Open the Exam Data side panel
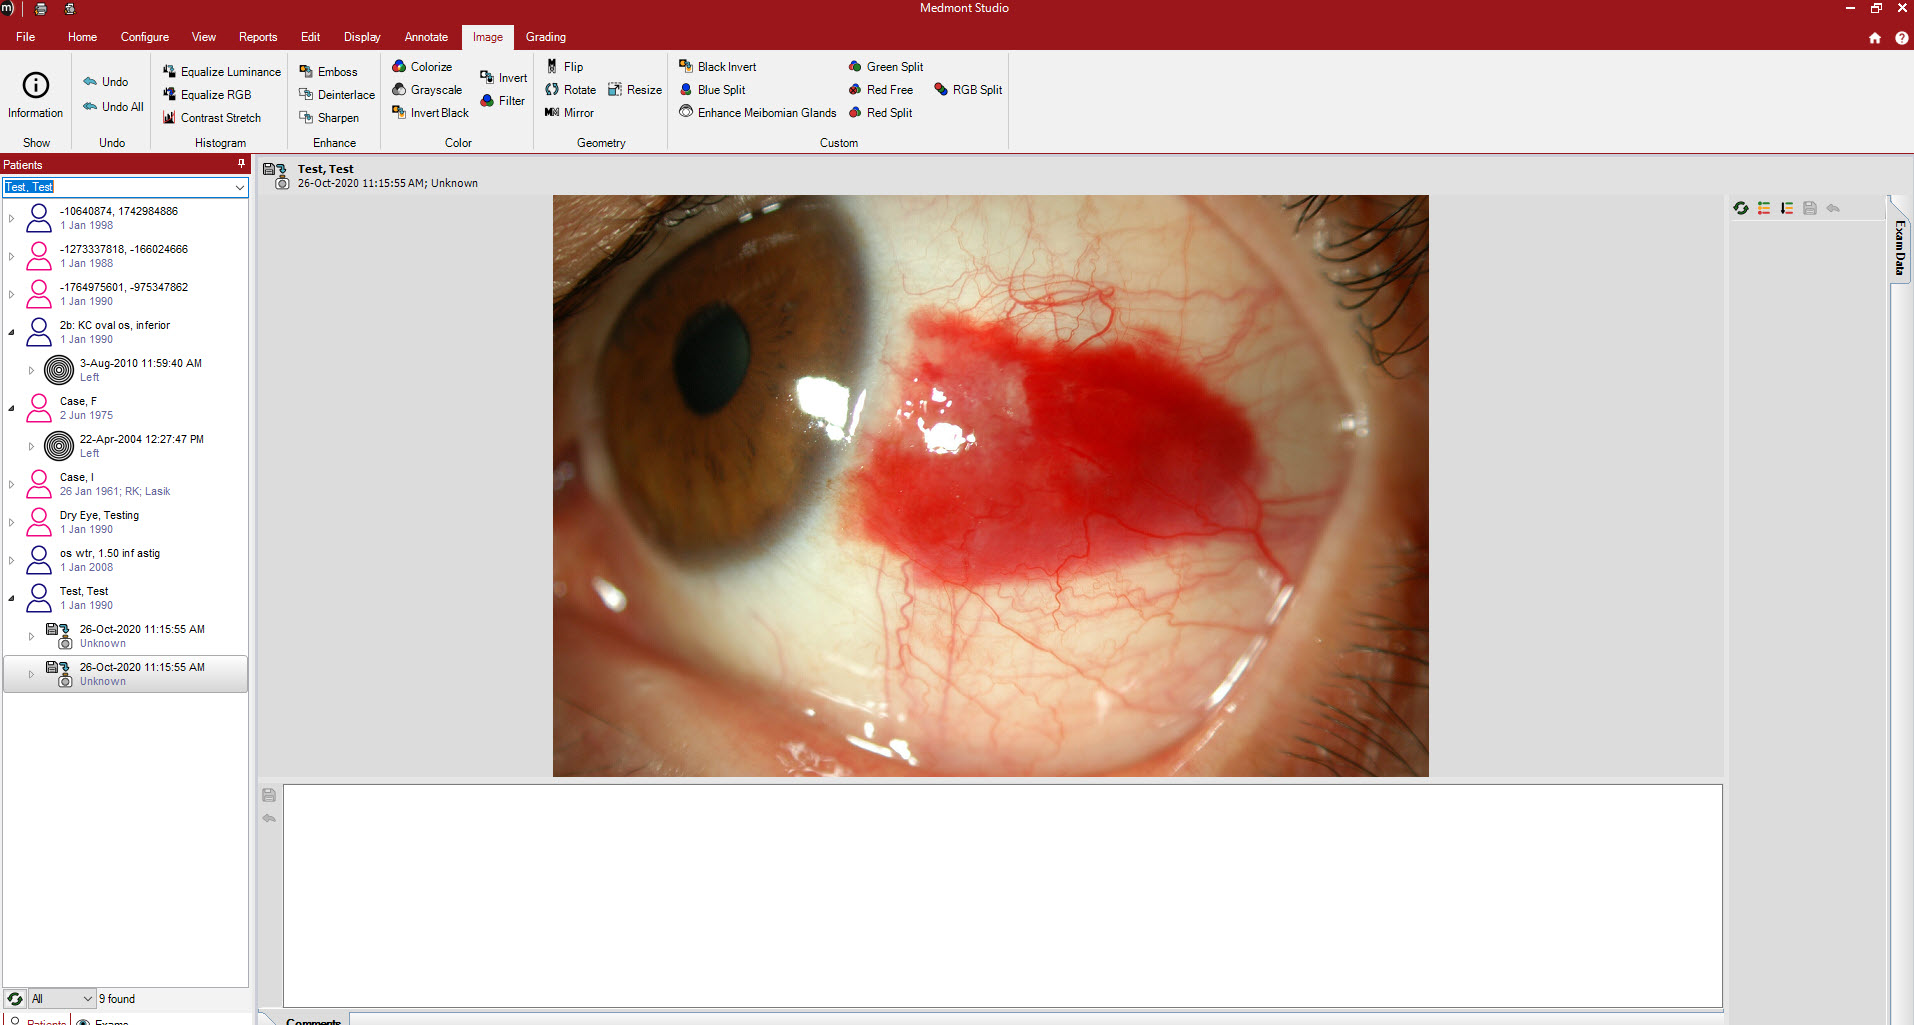 coord(1898,247)
